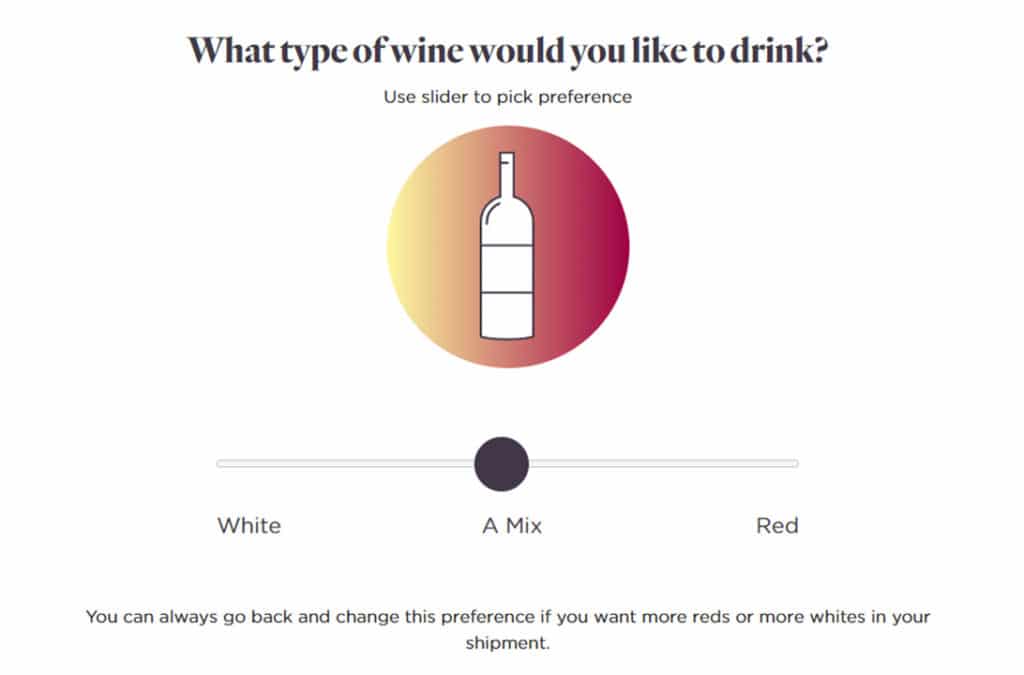Click the word "shipment." in the footer
Screen dimensions: 1024x675
pyautogui.click(x=507, y=643)
